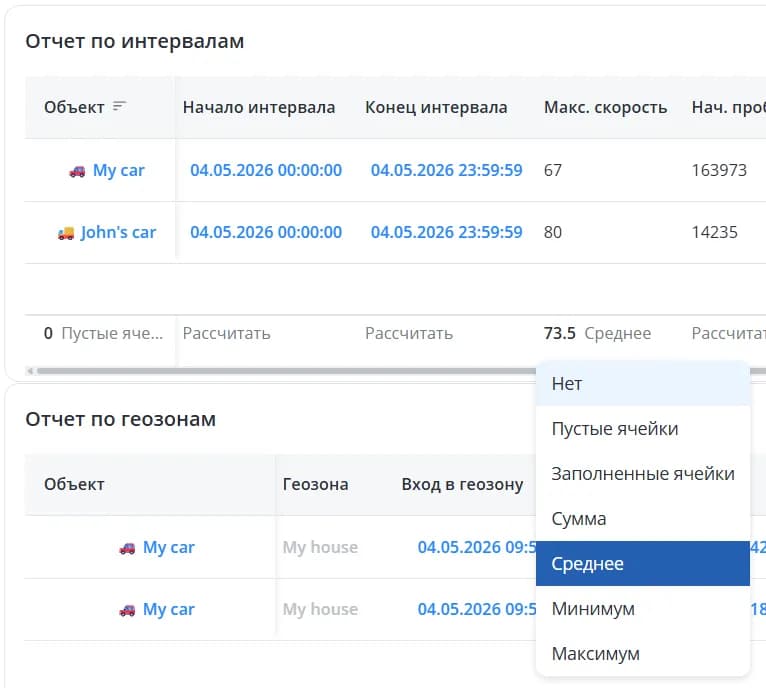Click max speed value 67
Image resolution: width=766 pixels, height=688 pixels.
(x=553, y=170)
